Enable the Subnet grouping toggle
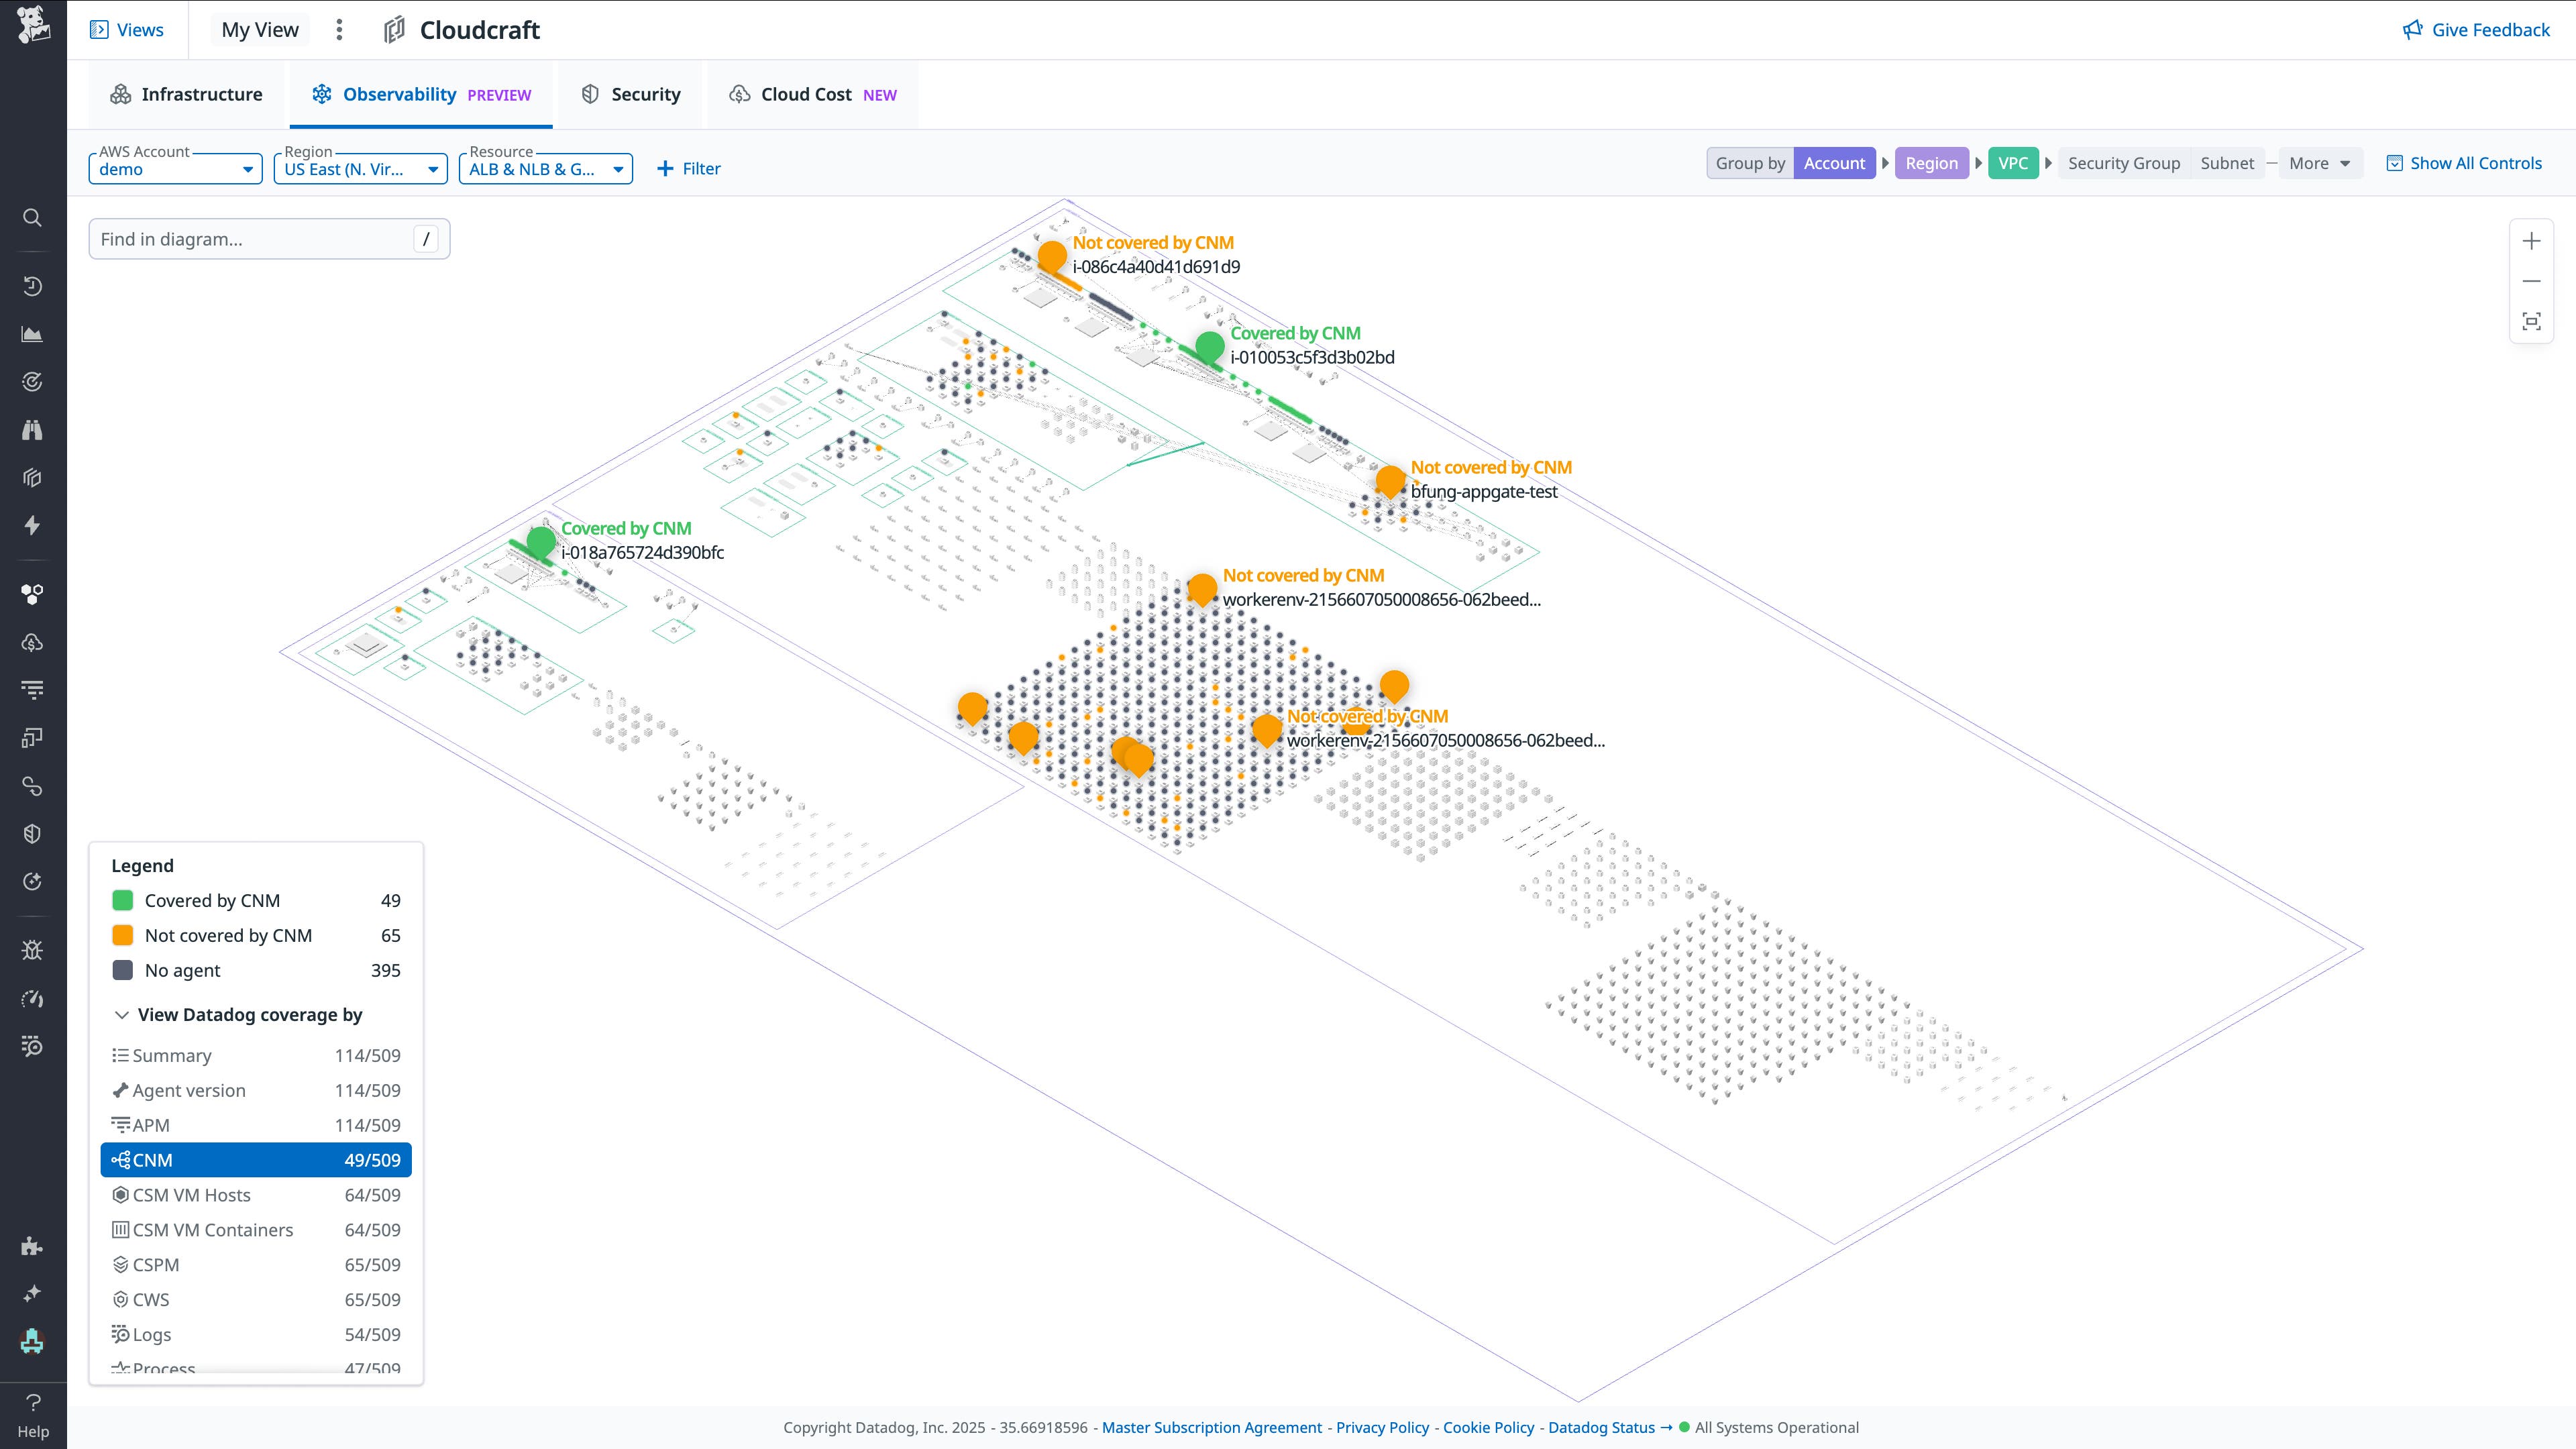2576x1449 pixels. (x=2228, y=163)
